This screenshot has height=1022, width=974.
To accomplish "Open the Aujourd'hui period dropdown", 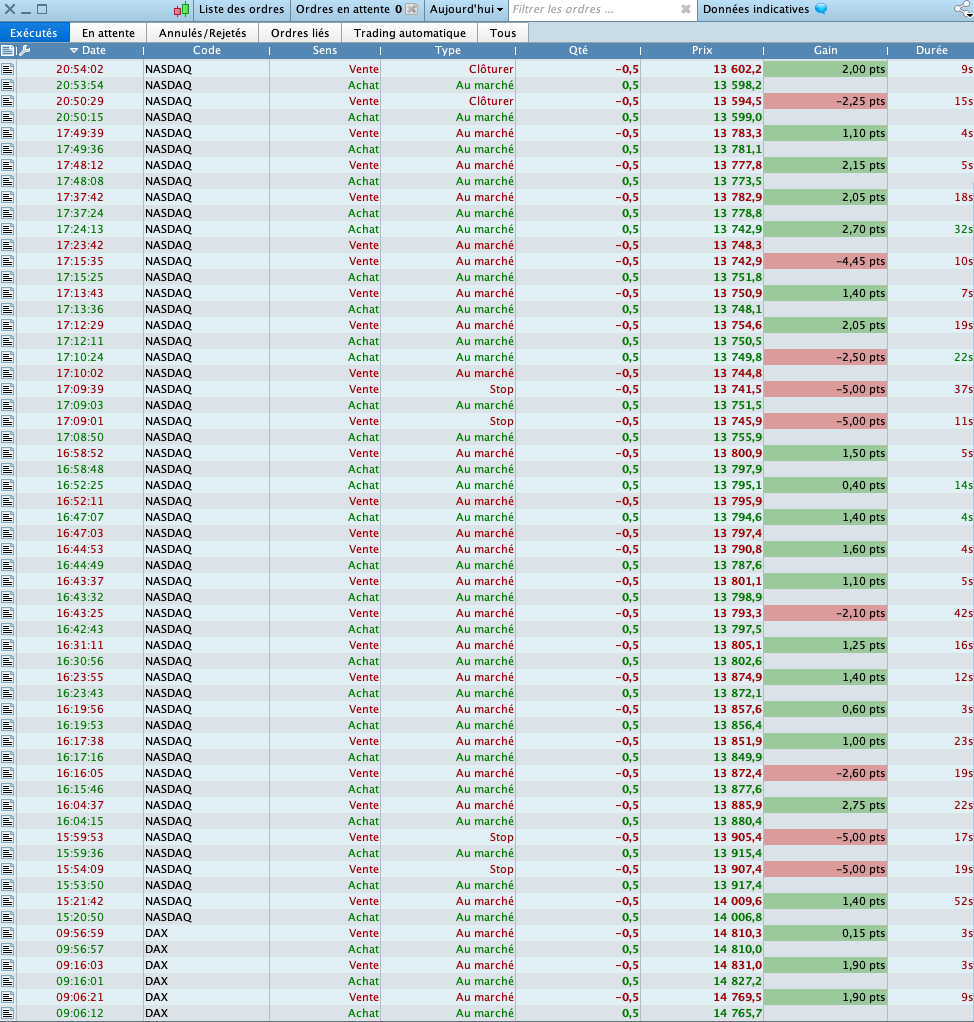I will (x=466, y=9).
